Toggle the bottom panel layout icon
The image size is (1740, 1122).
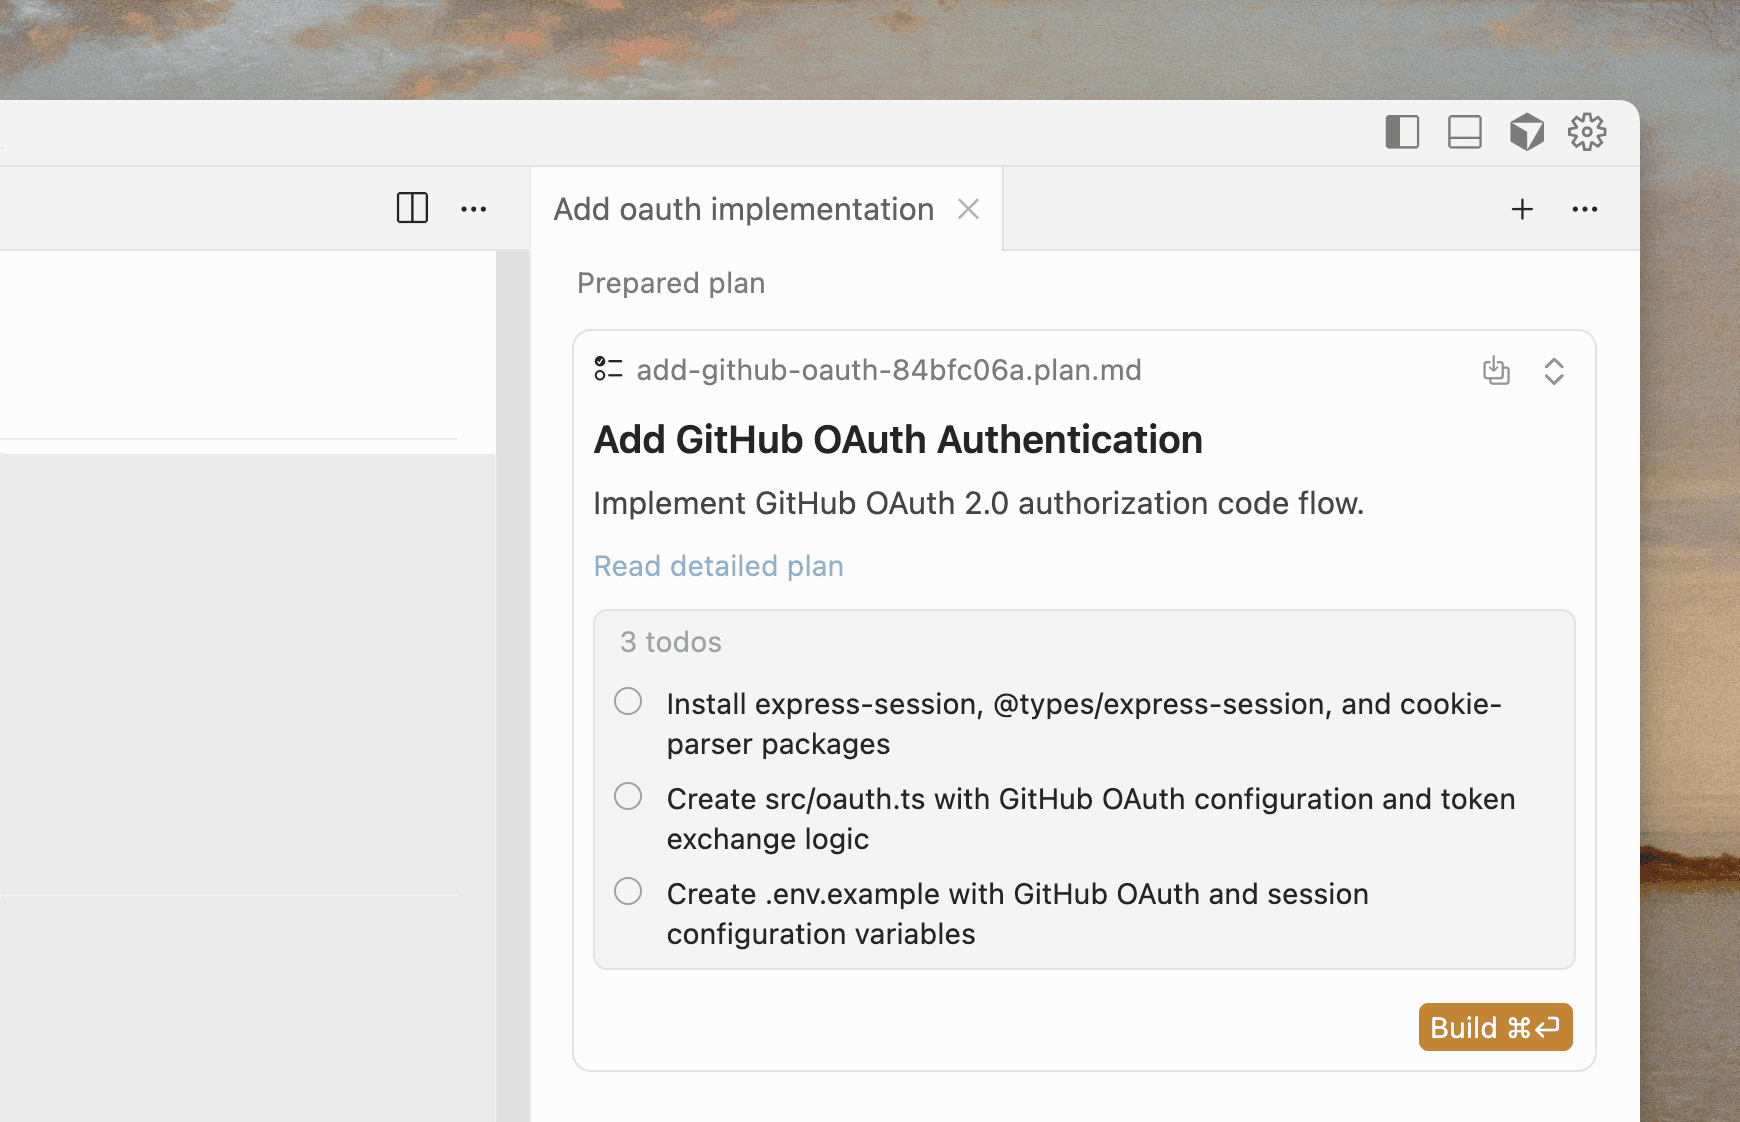coord(1464,132)
